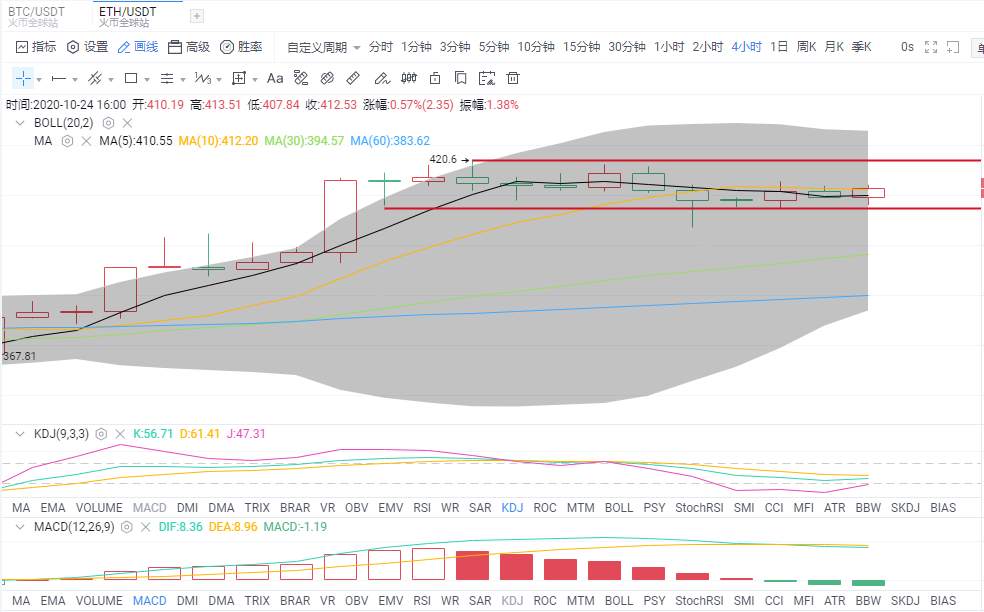The width and height of the screenshot is (984, 612).
Task: Select the crosshair cursor drawing tool
Action: 23,78
